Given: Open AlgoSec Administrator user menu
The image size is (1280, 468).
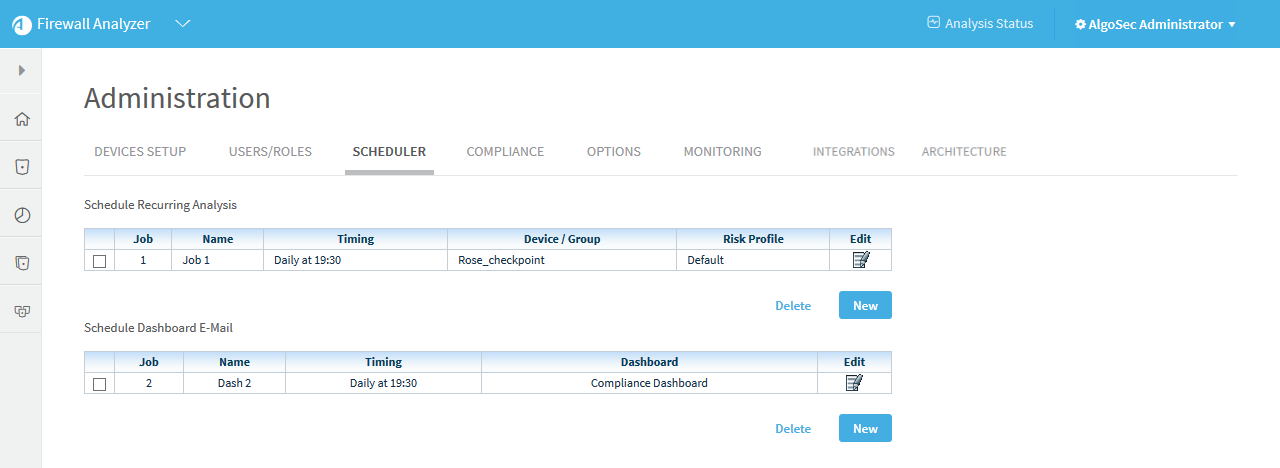Looking at the screenshot, I should click(x=1155, y=24).
